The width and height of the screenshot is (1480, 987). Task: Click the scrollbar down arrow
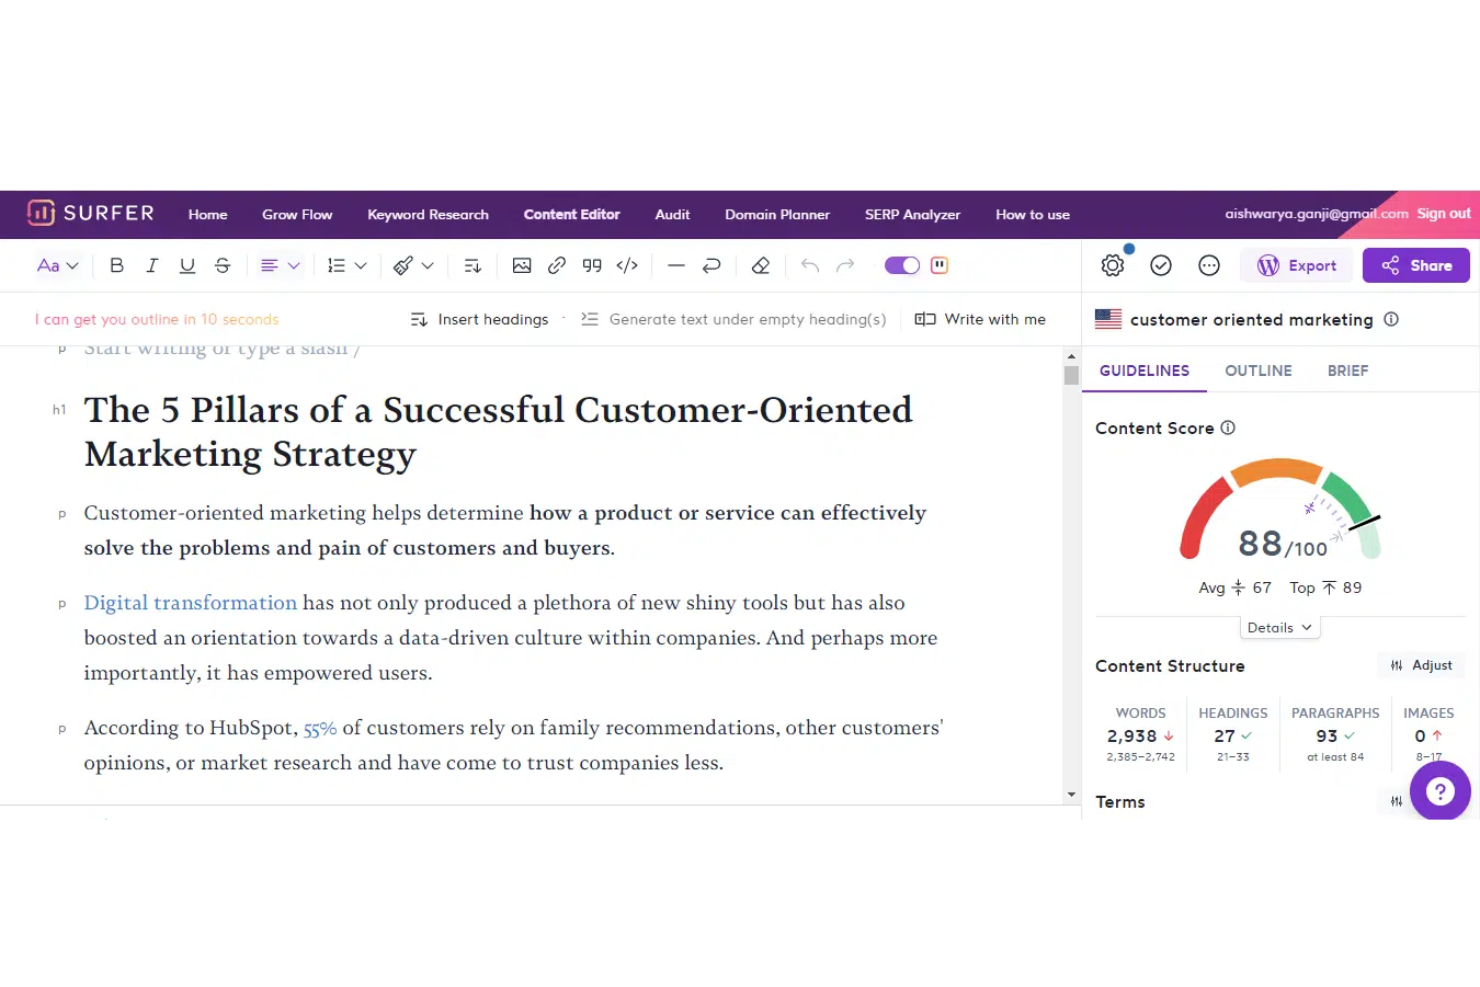[x=1071, y=795]
